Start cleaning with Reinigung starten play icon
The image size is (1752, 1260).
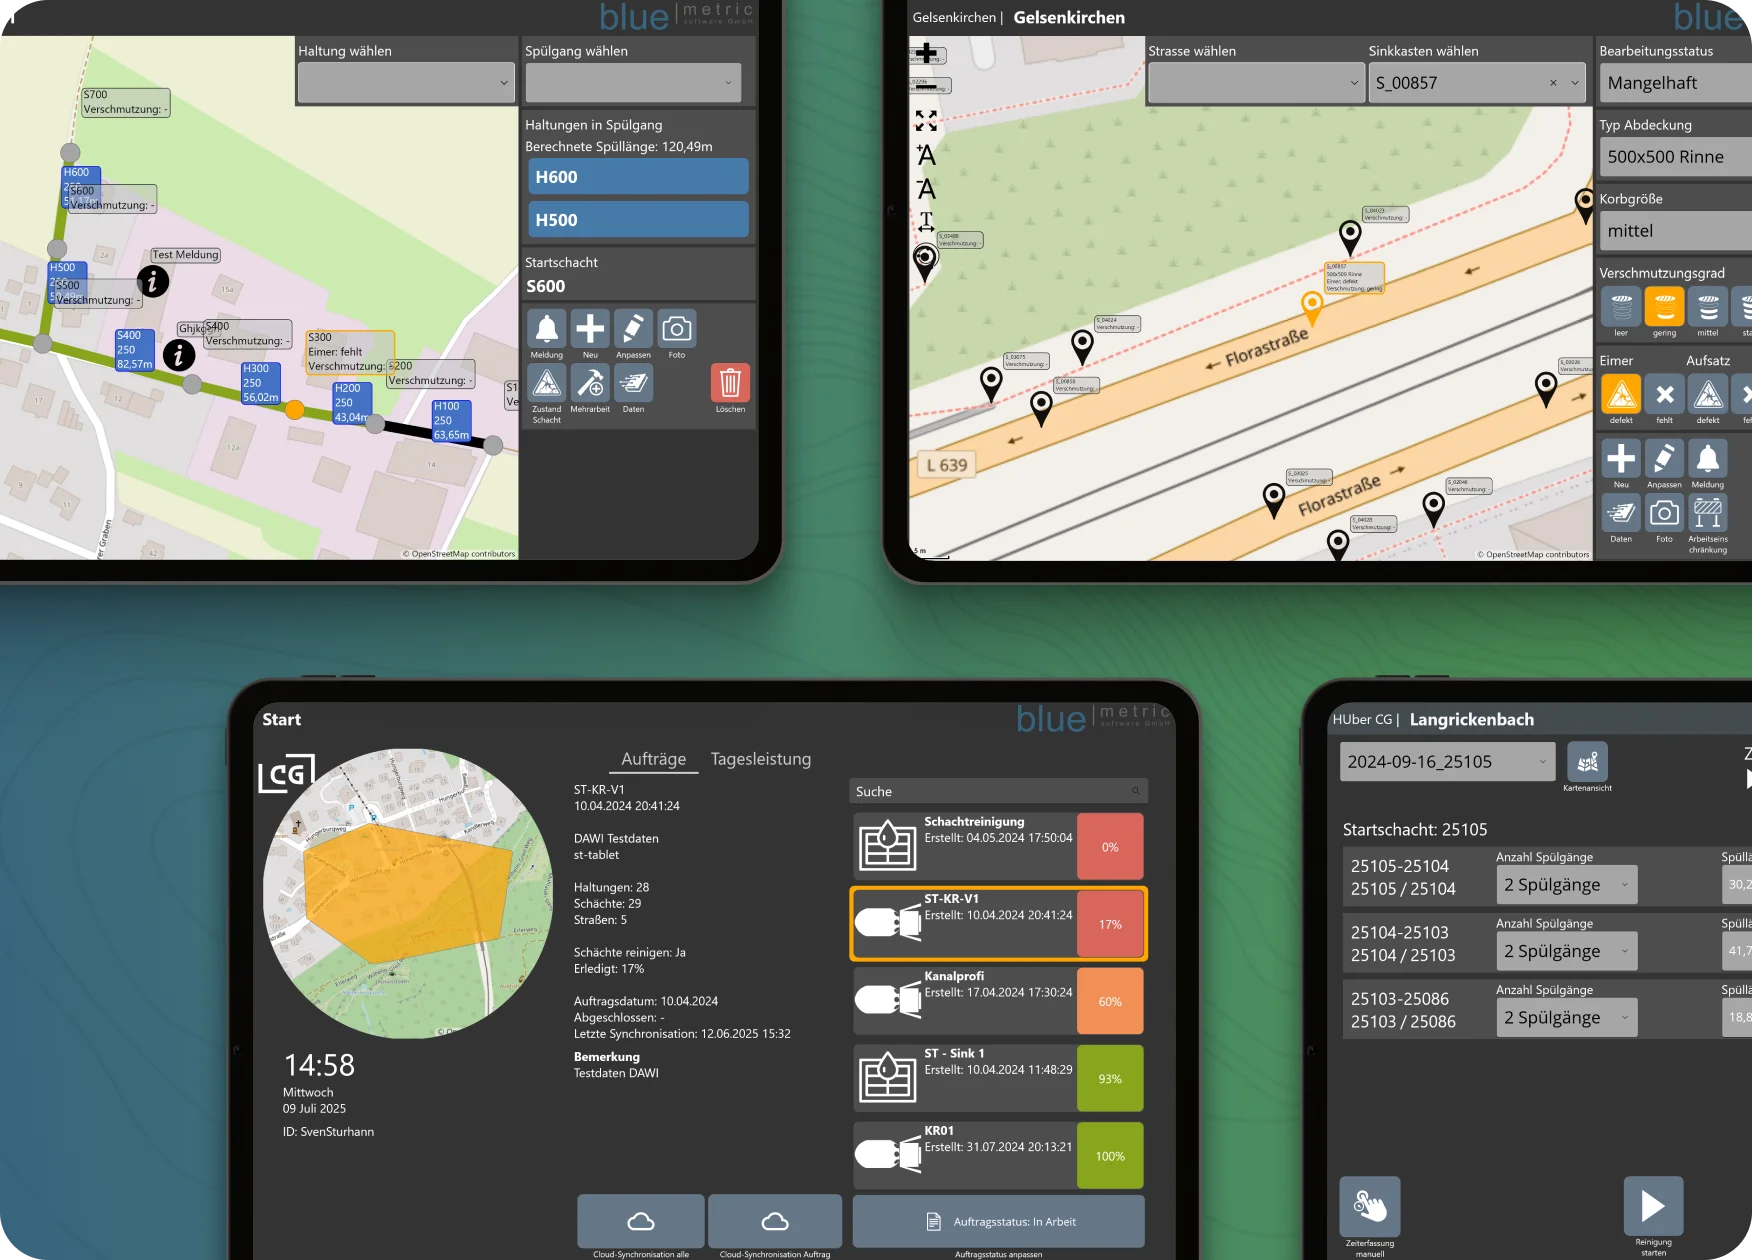coord(1653,1206)
